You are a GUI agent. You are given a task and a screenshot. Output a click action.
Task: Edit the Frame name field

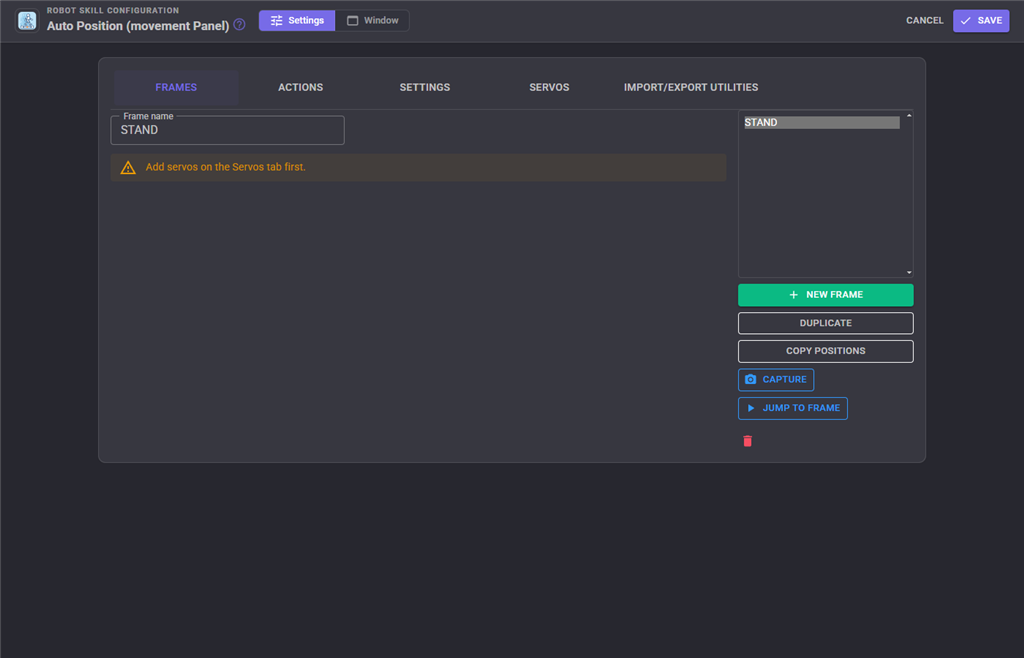coord(227,130)
